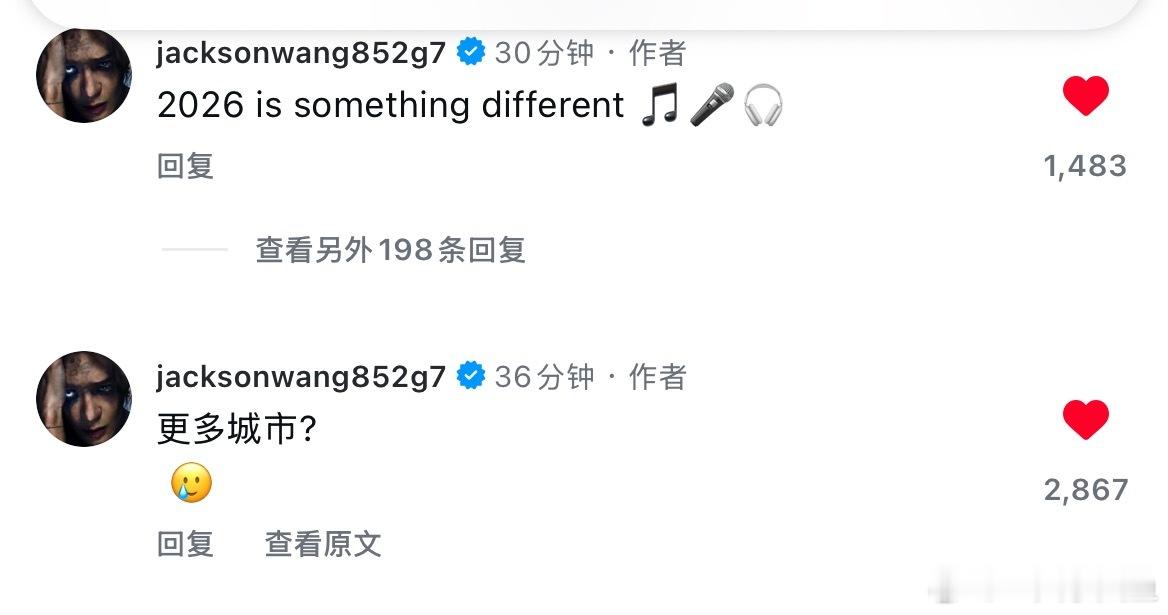Viewport: 1168px width, 615px height.
Task: Click 回复 under the second comment
Action: [184, 544]
